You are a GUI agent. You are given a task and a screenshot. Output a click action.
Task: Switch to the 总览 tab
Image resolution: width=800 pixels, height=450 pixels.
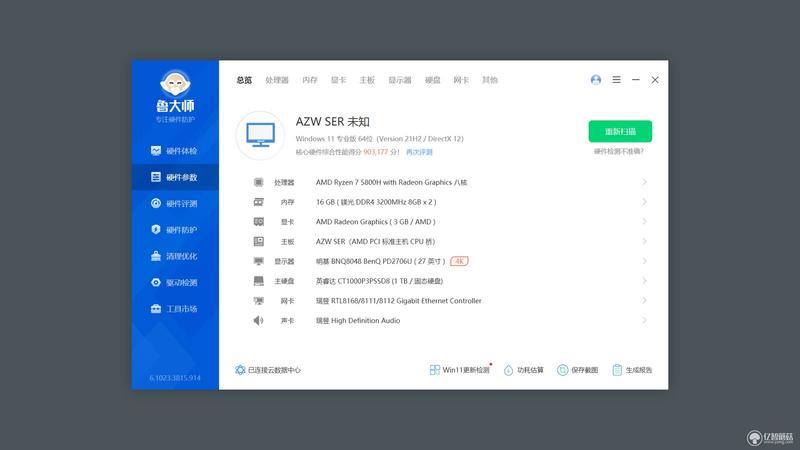pyautogui.click(x=244, y=80)
